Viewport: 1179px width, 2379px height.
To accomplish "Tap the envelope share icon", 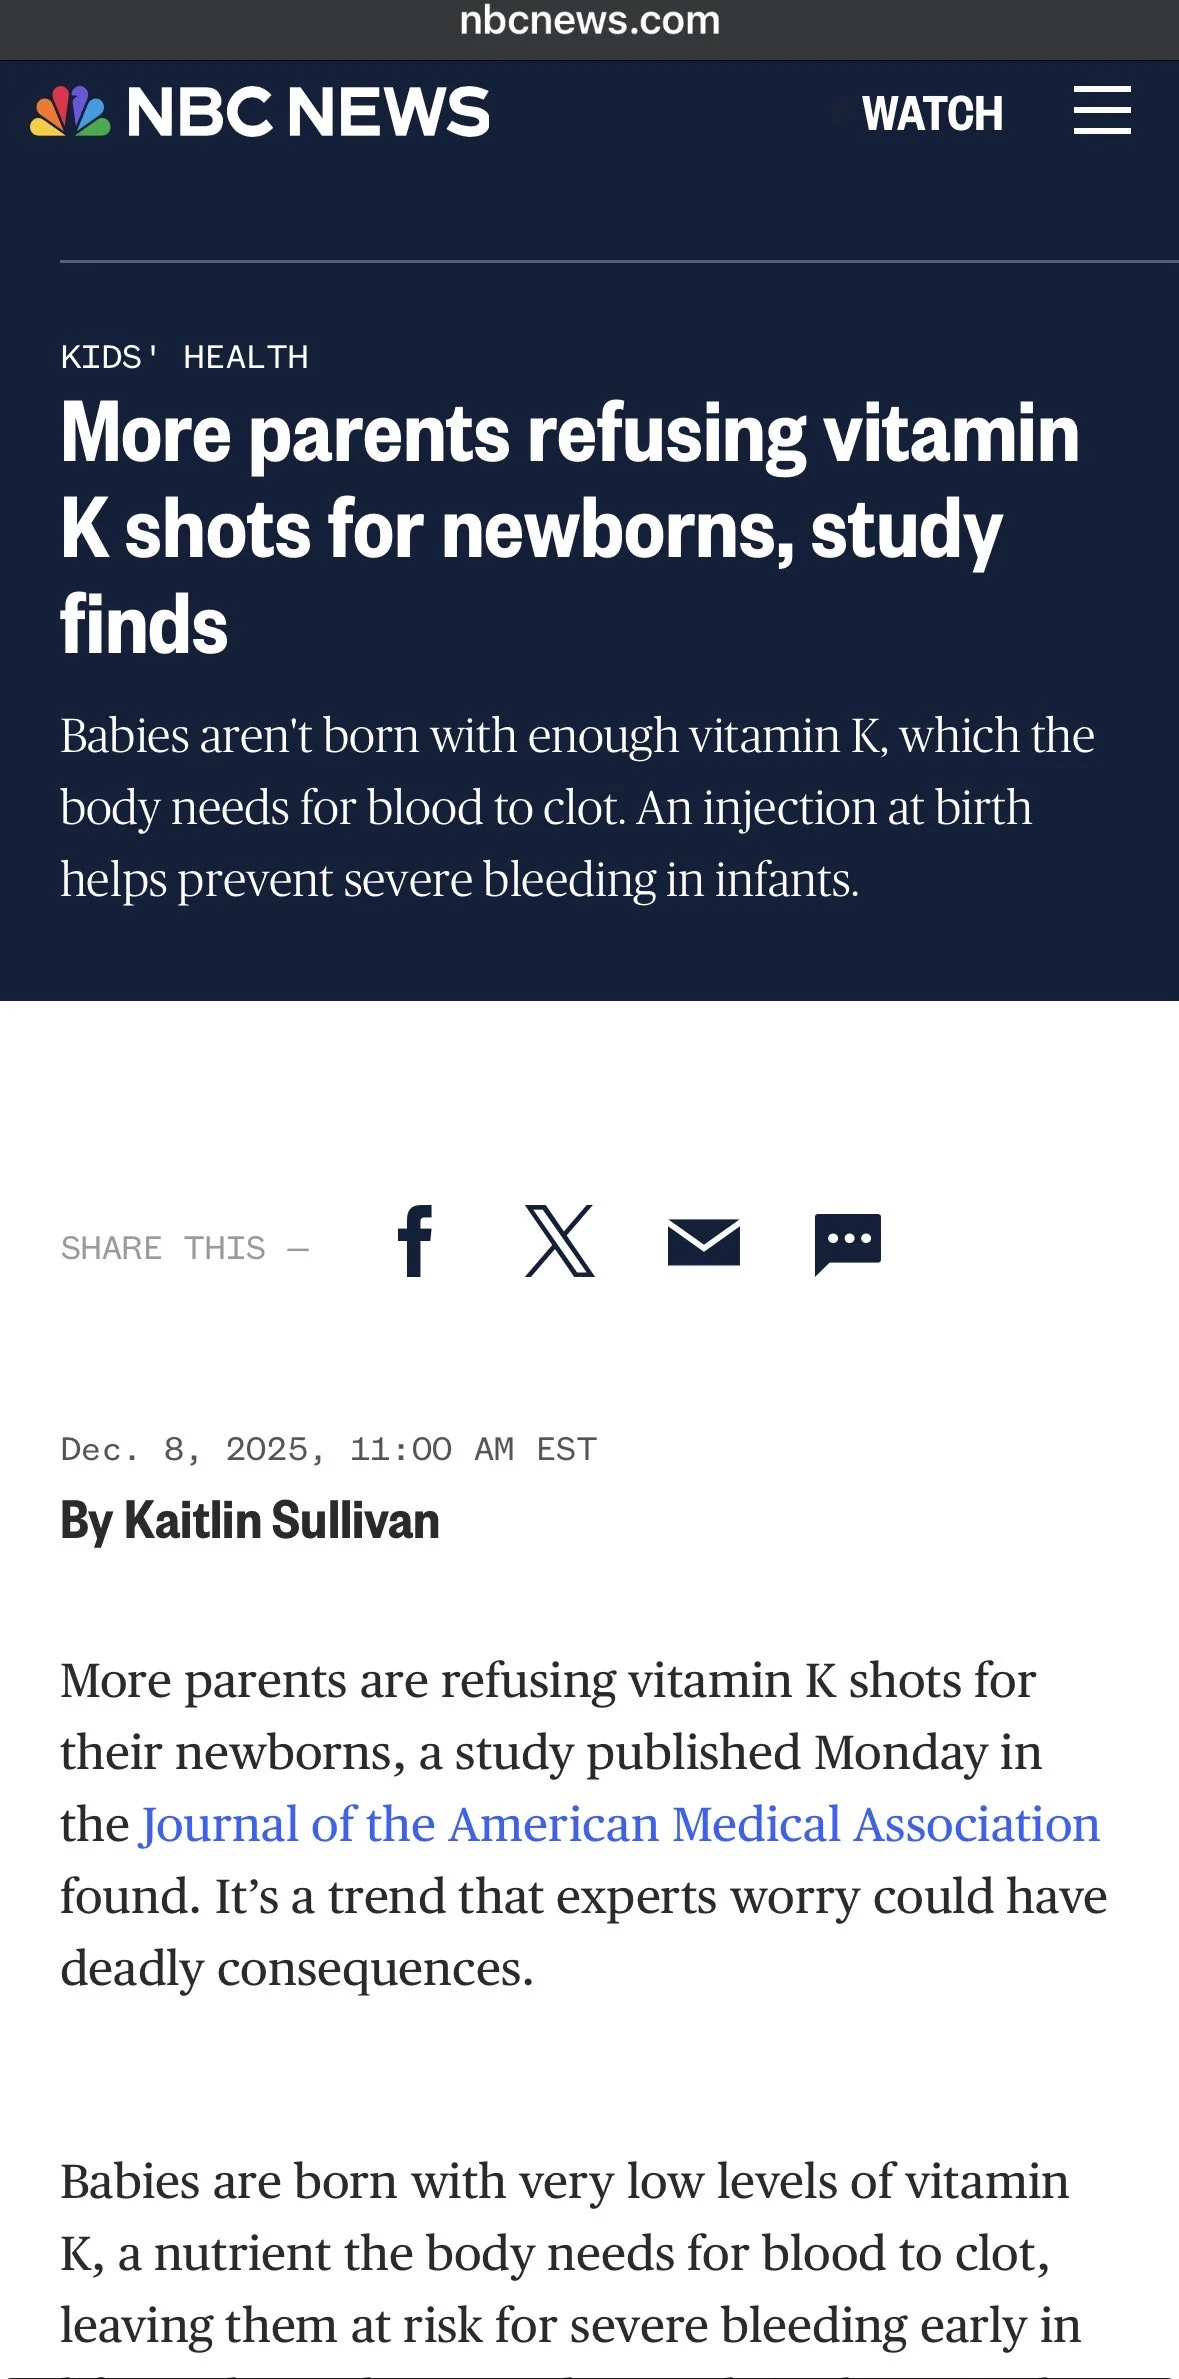I will tap(704, 1243).
